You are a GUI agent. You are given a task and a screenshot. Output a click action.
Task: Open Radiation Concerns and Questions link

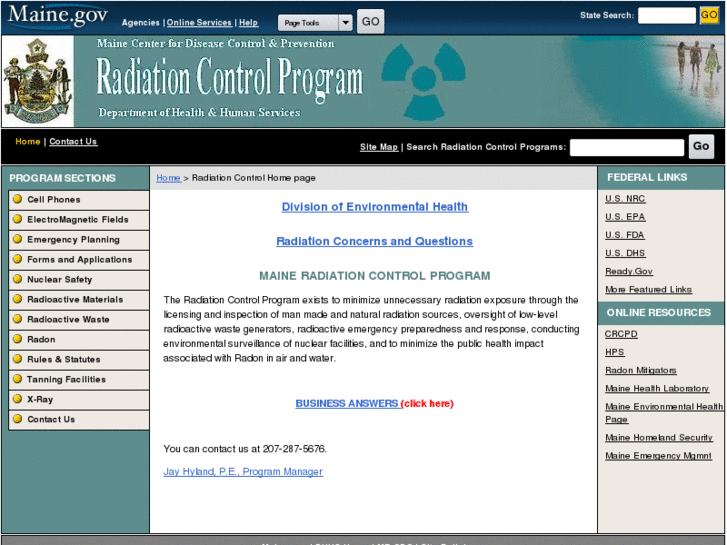pos(375,241)
